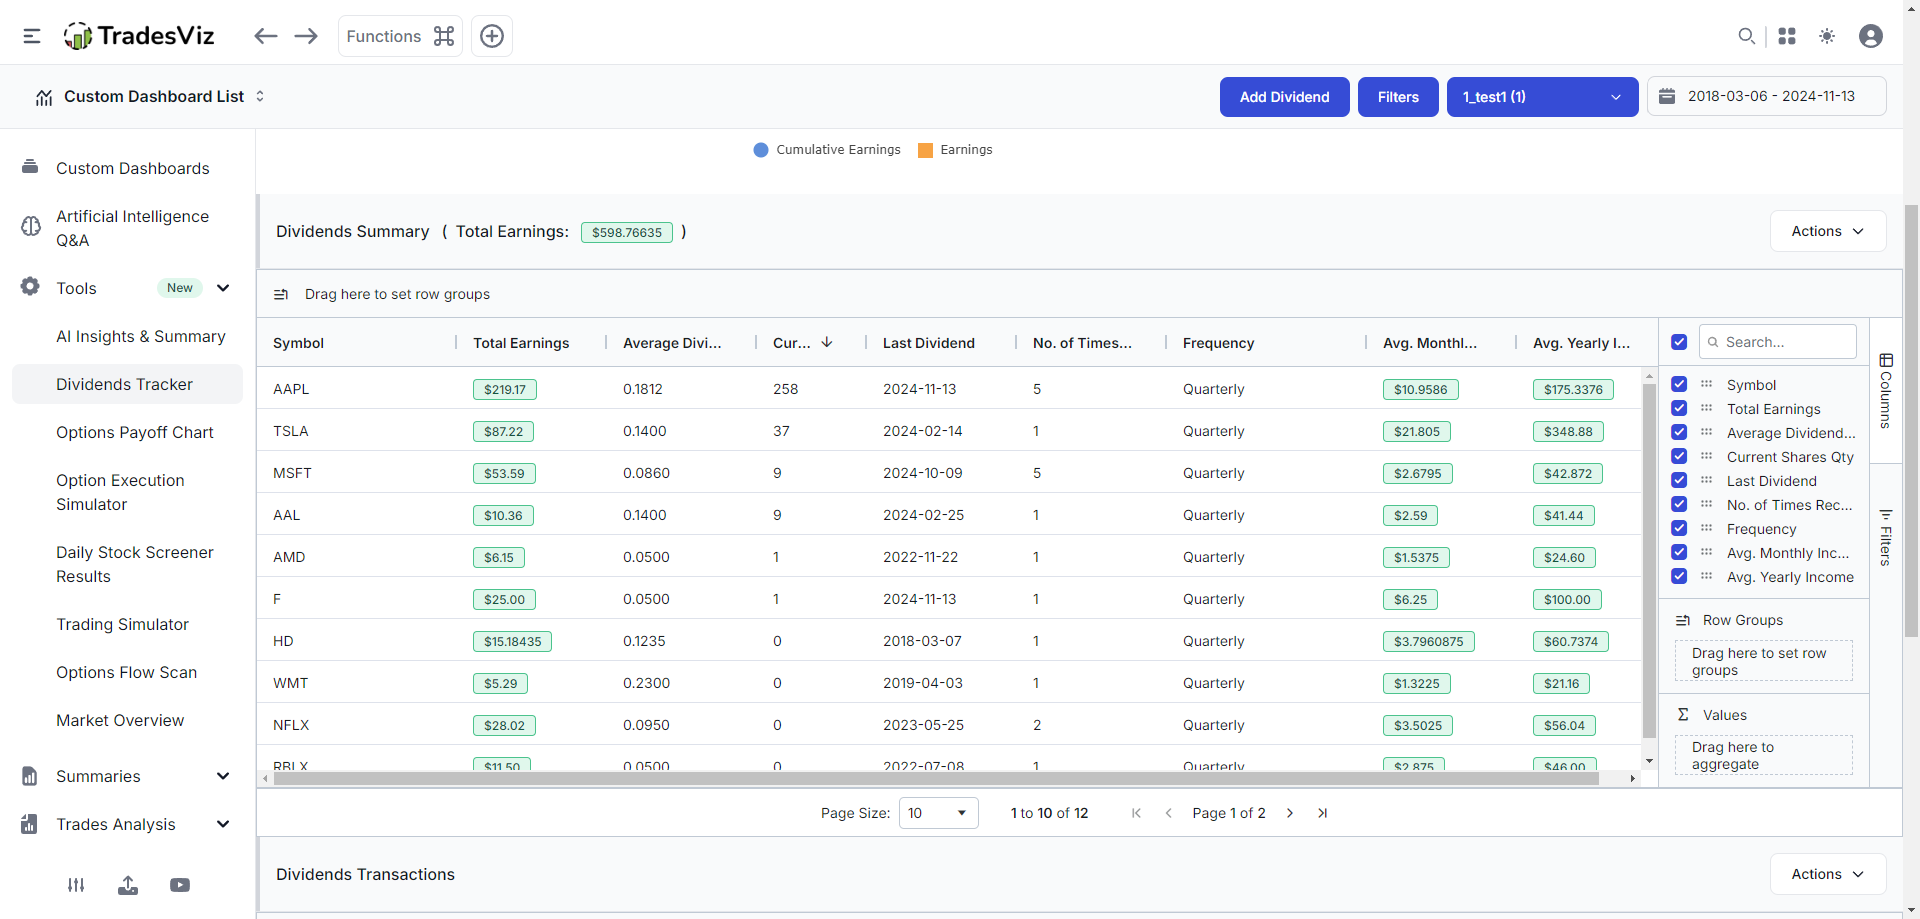1920x919 pixels.
Task: Click the Summaries sidebar icon
Action: (x=30, y=776)
